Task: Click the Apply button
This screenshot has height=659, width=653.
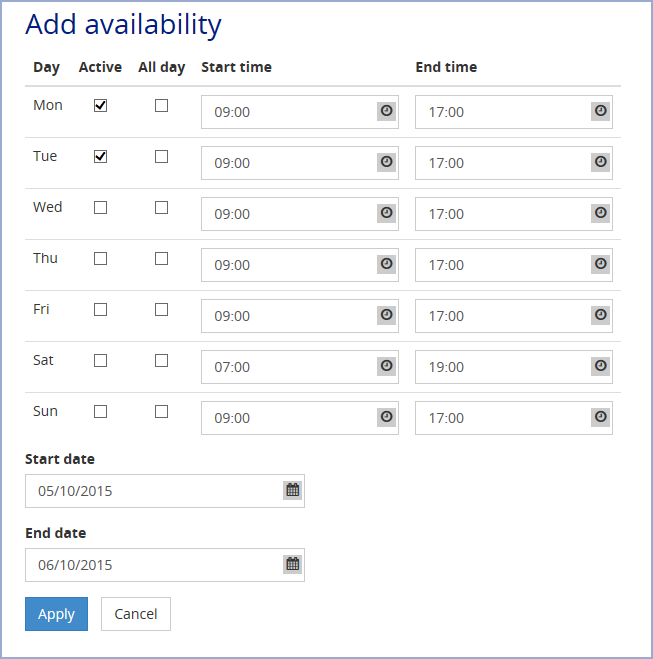Action: [56, 614]
